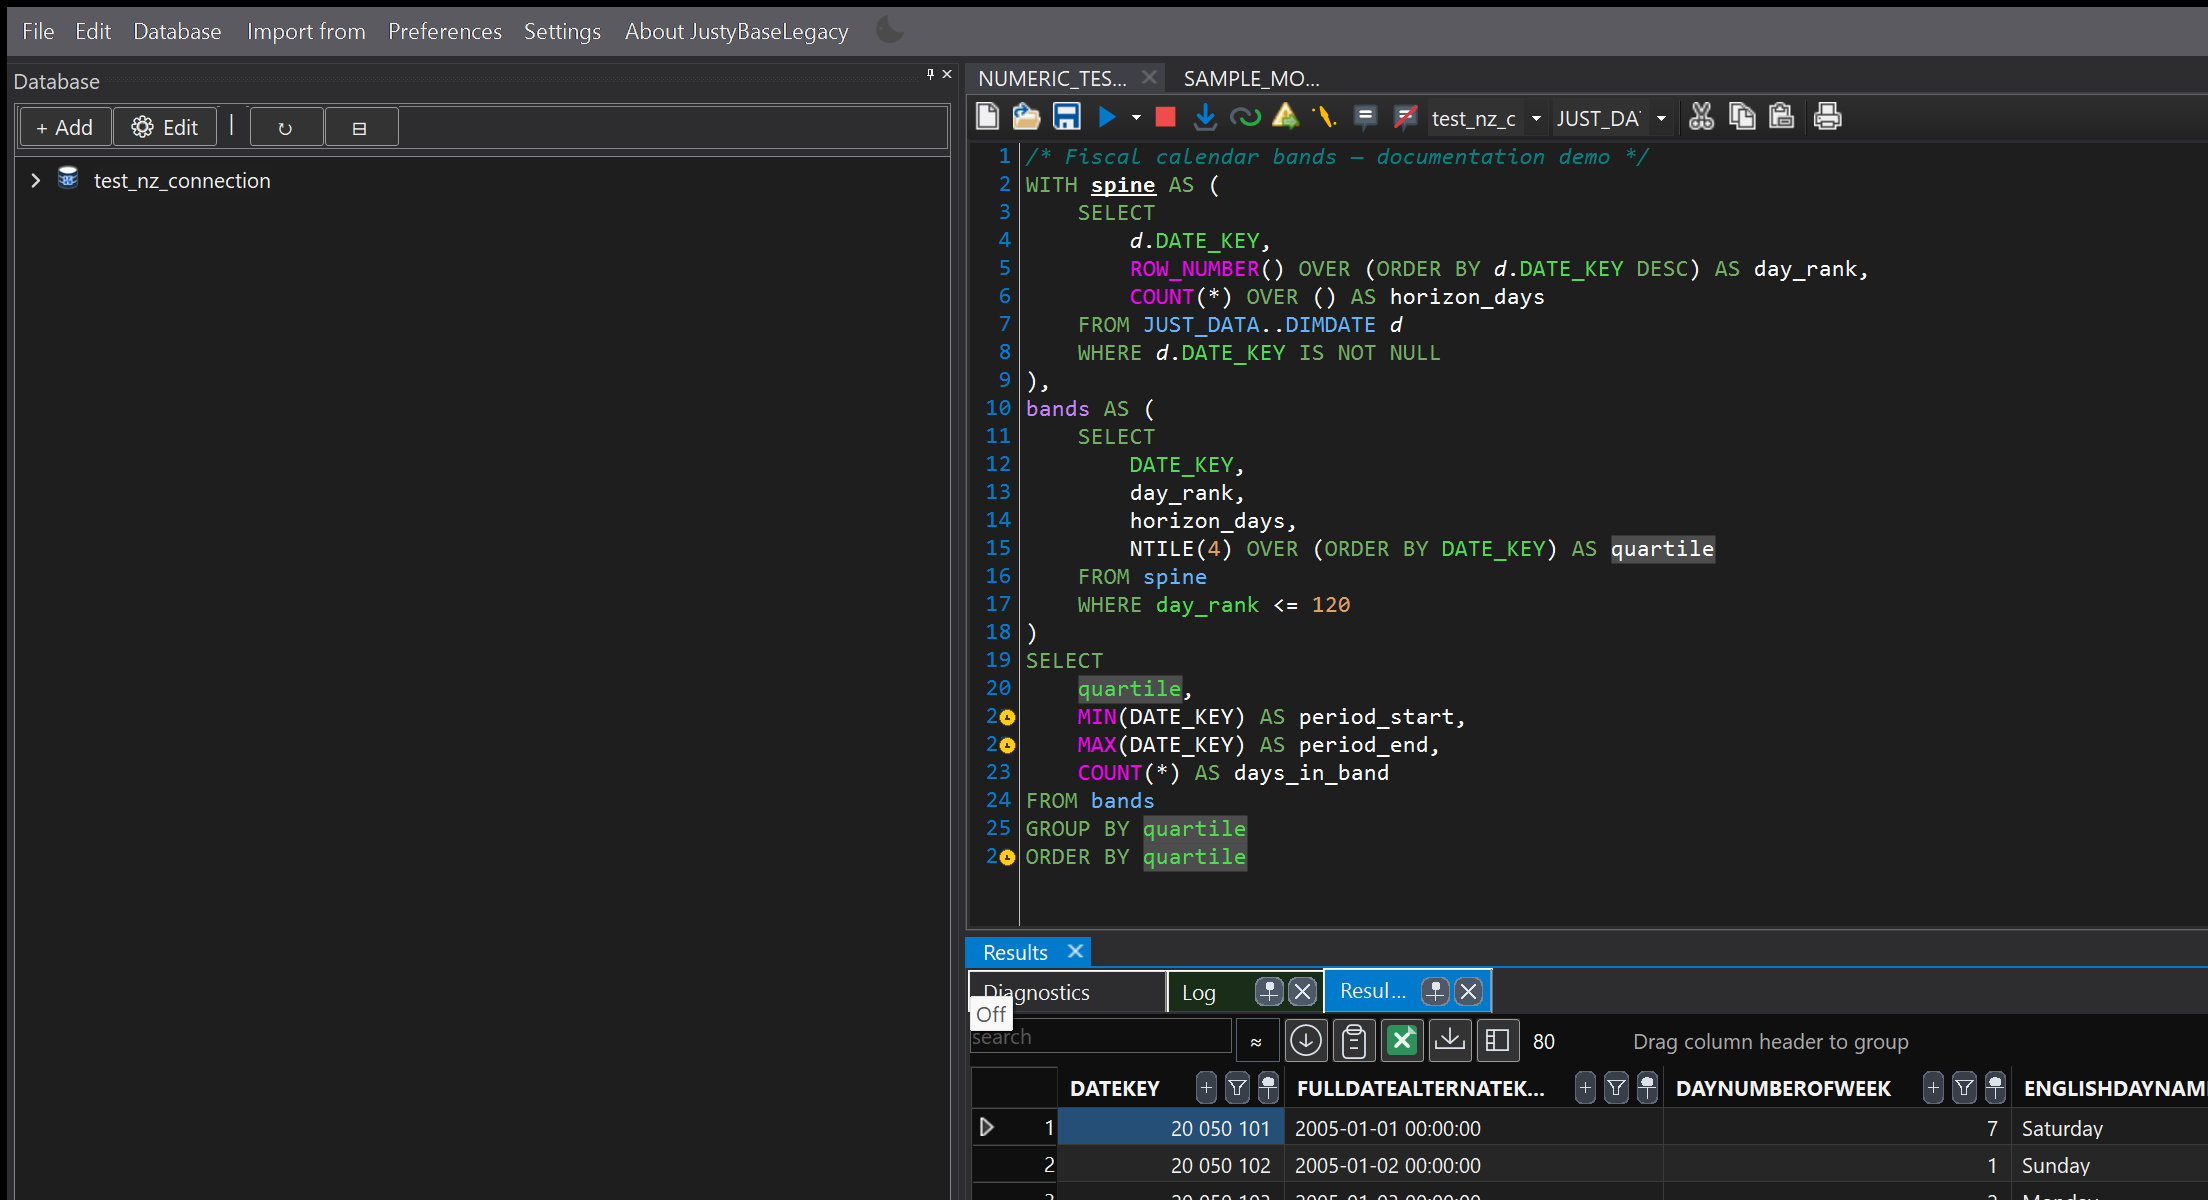Open the File menu

click(38, 31)
